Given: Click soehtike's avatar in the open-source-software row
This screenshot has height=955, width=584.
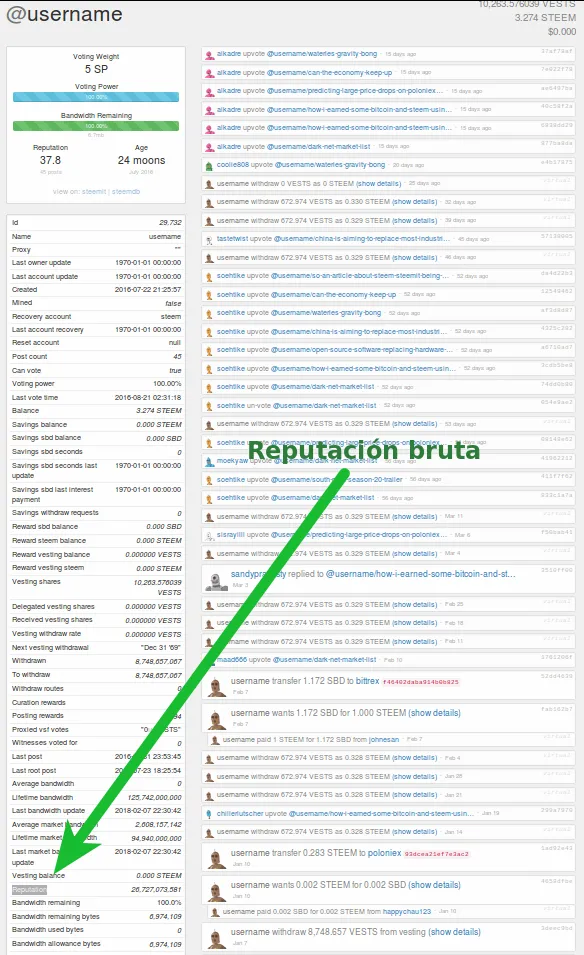Looking at the screenshot, I should [209, 351].
